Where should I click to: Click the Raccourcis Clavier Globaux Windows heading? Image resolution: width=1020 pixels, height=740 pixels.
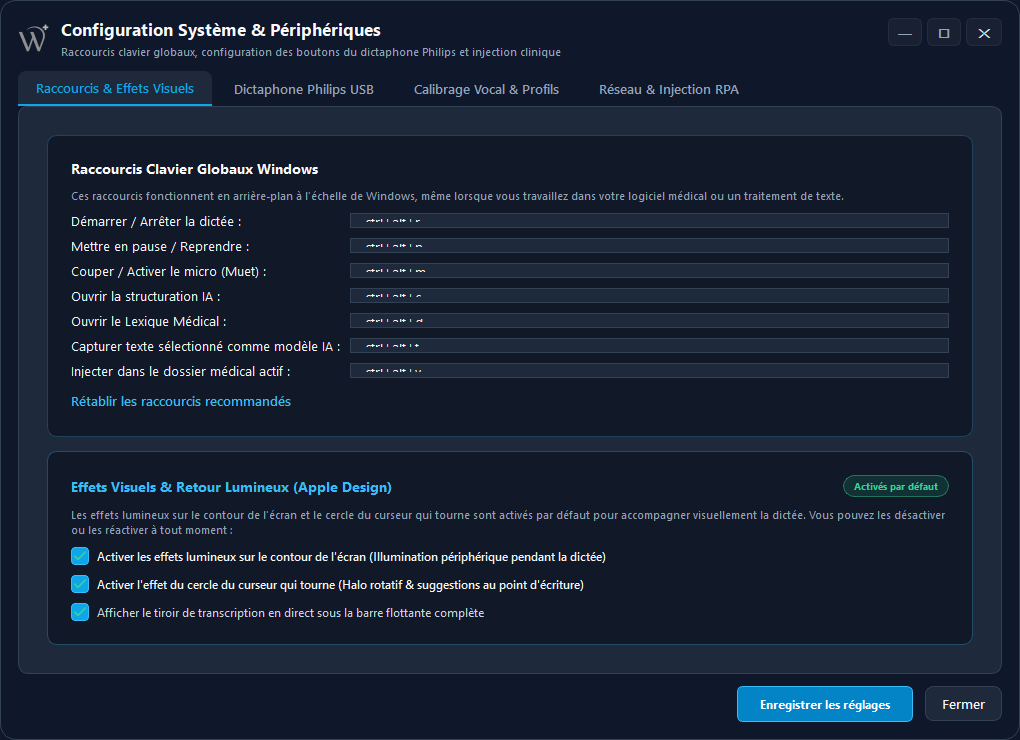pos(195,169)
